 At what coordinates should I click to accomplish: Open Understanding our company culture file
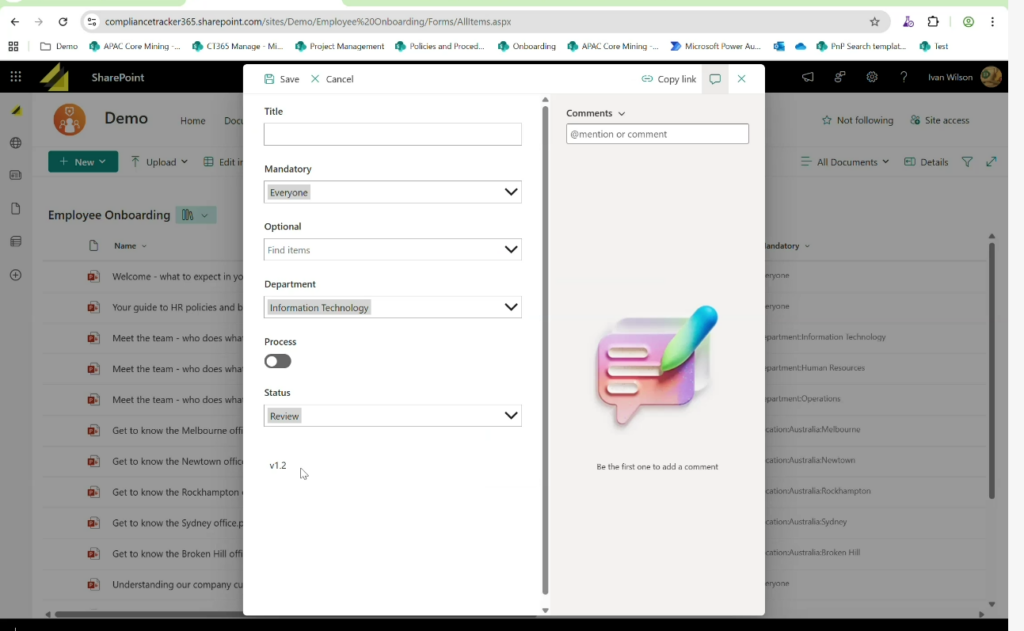coord(177,585)
